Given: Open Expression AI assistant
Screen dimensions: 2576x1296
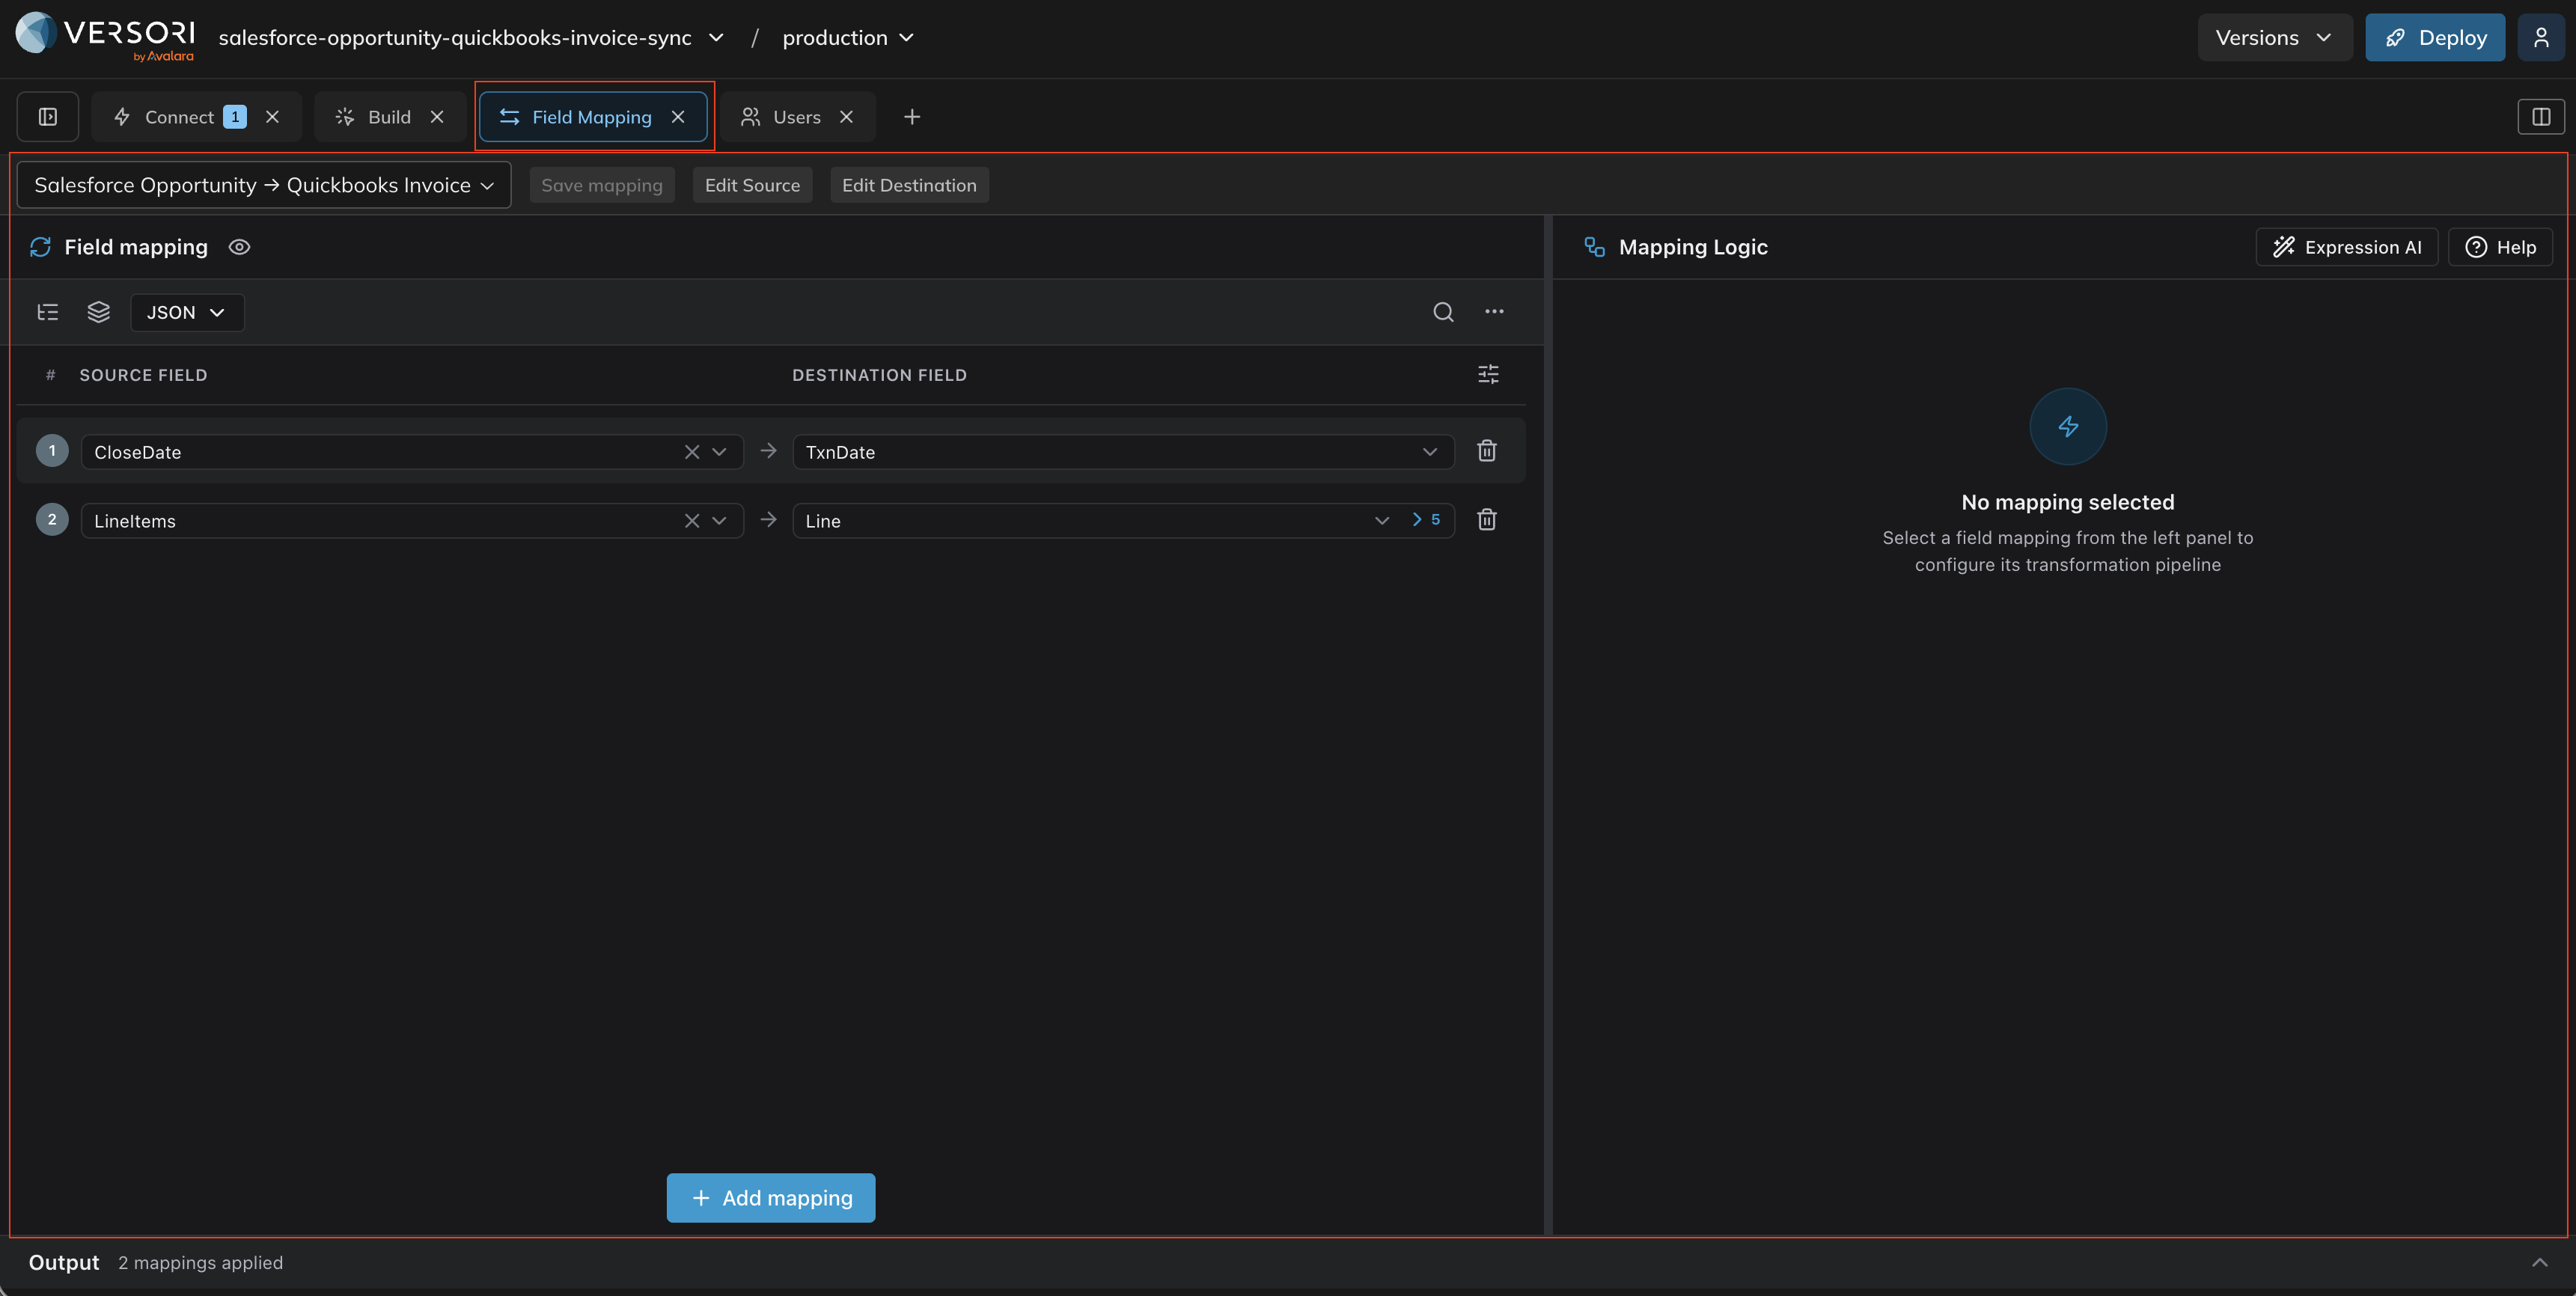Looking at the screenshot, I should (2347, 247).
